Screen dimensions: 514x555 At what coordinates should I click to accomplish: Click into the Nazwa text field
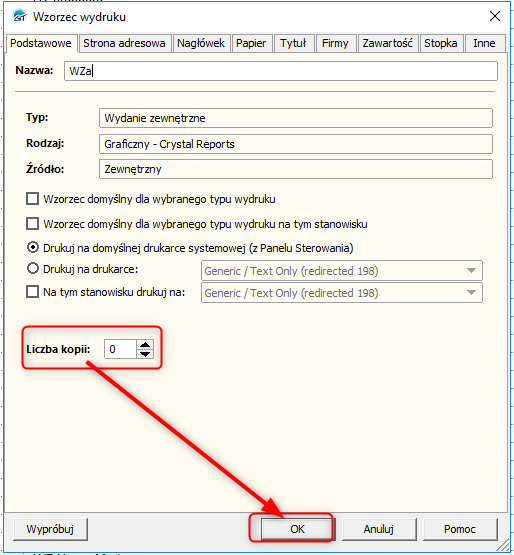tap(281, 71)
